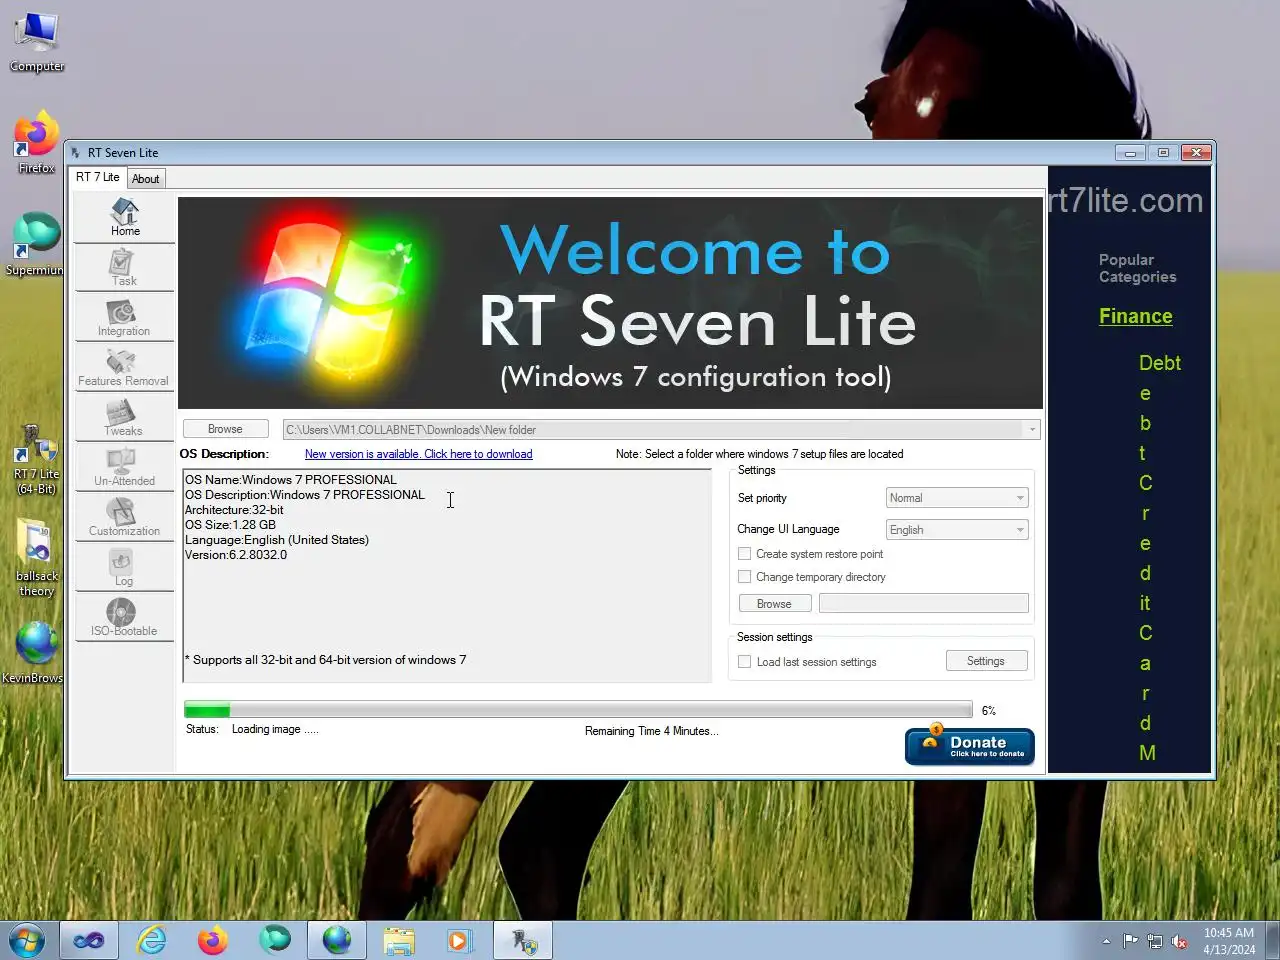1280x960 pixels.
Task: Click the network icon in system tray
Action: pos(1155,941)
